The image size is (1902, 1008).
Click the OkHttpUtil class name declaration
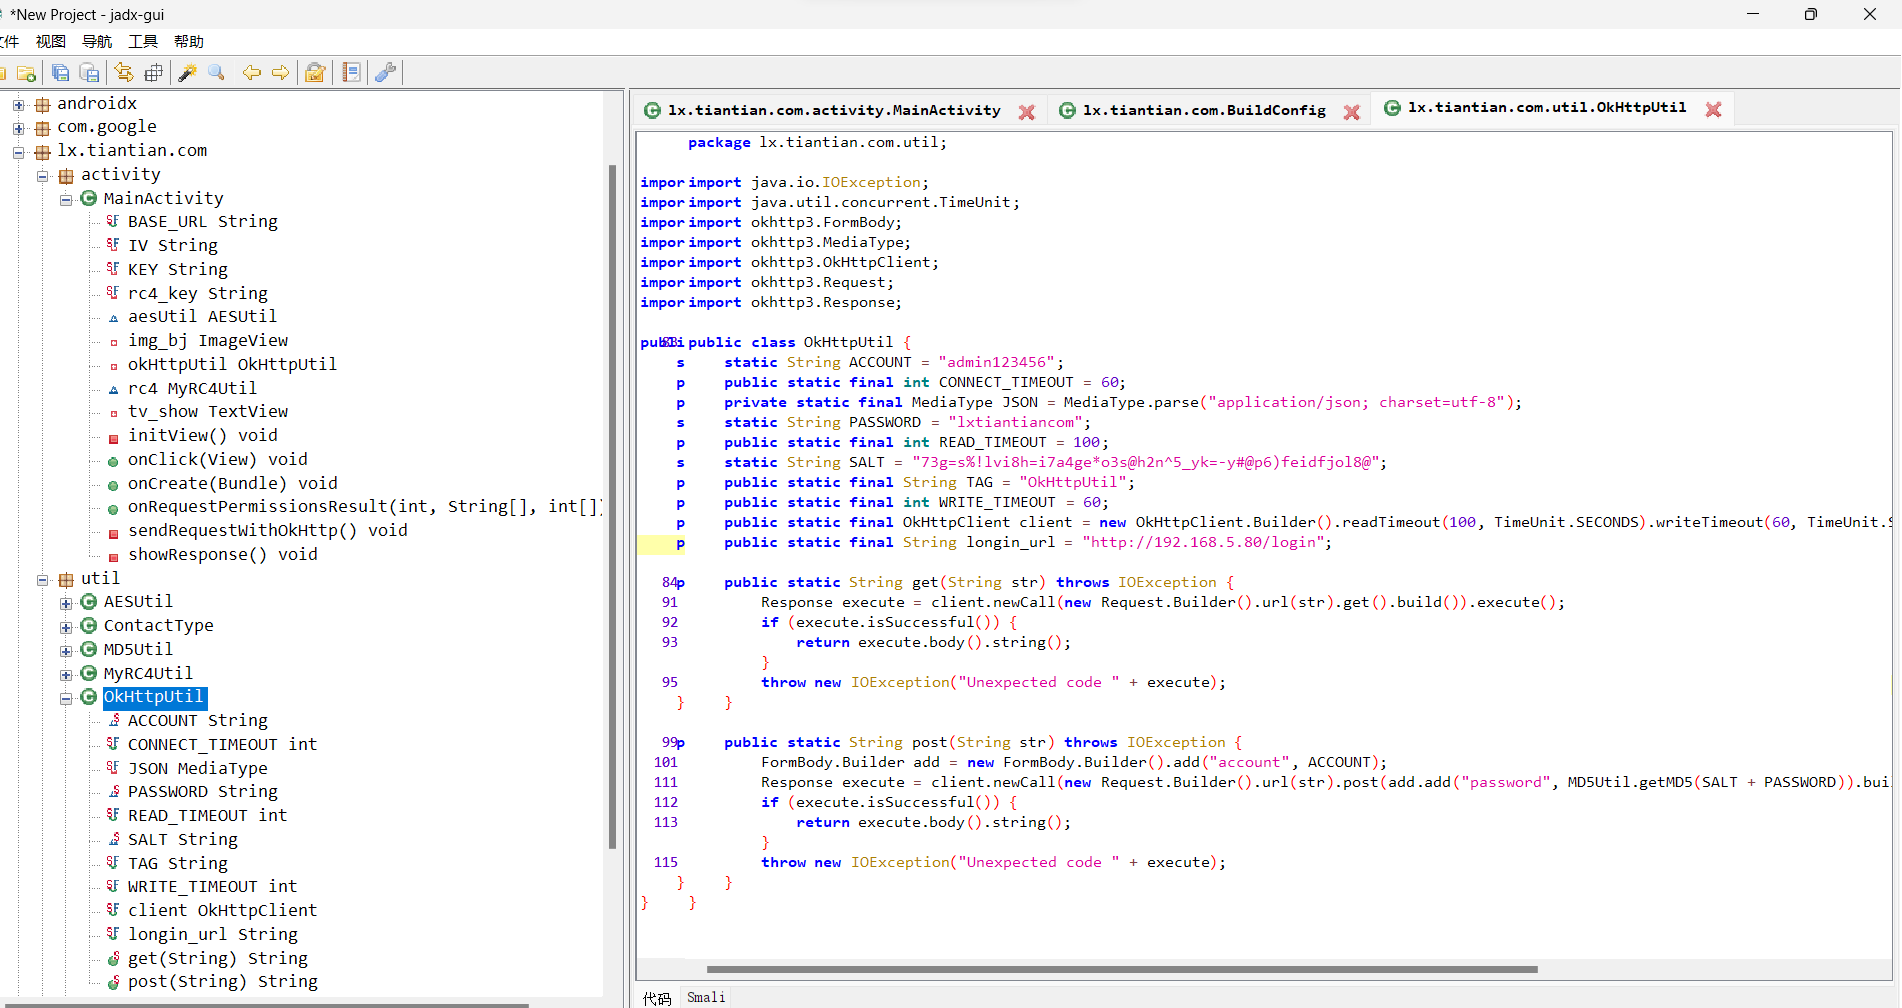pyautogui.click(x=848, y=342)
